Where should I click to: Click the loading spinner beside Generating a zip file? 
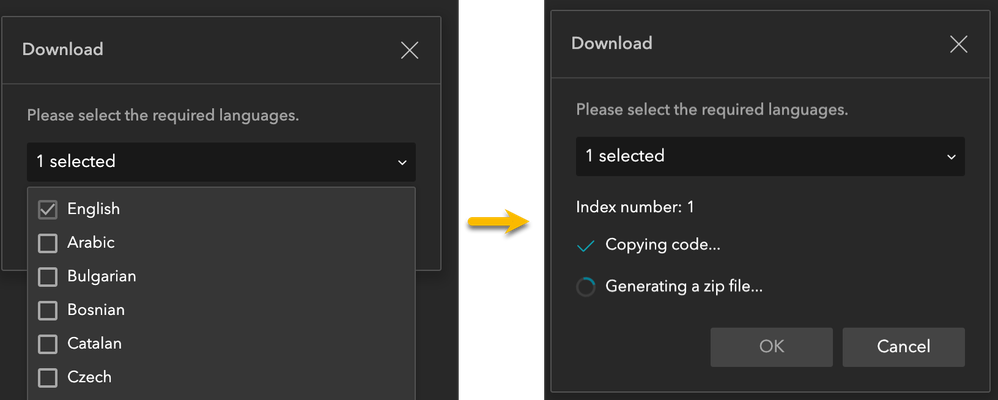pyautogui.click(x=587, y=287)
